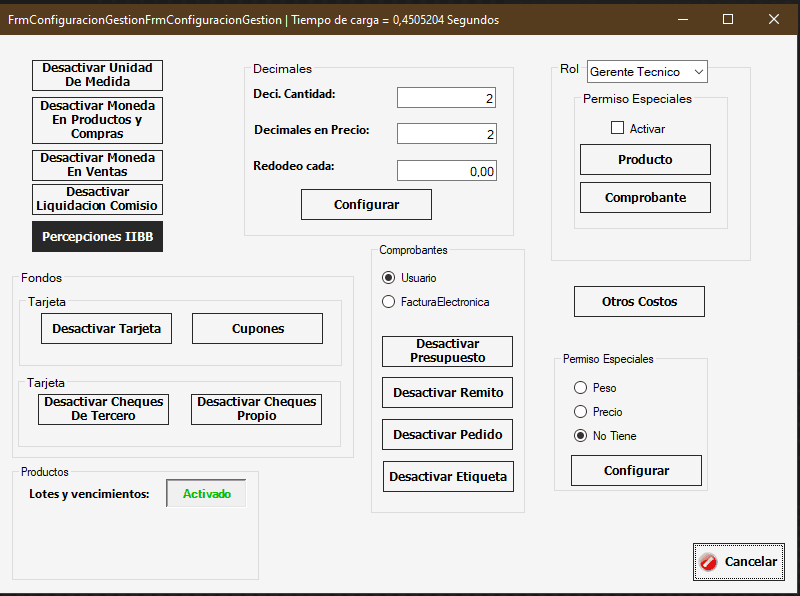
Task: Click the Desactivar Remito button
Action: 447,393
